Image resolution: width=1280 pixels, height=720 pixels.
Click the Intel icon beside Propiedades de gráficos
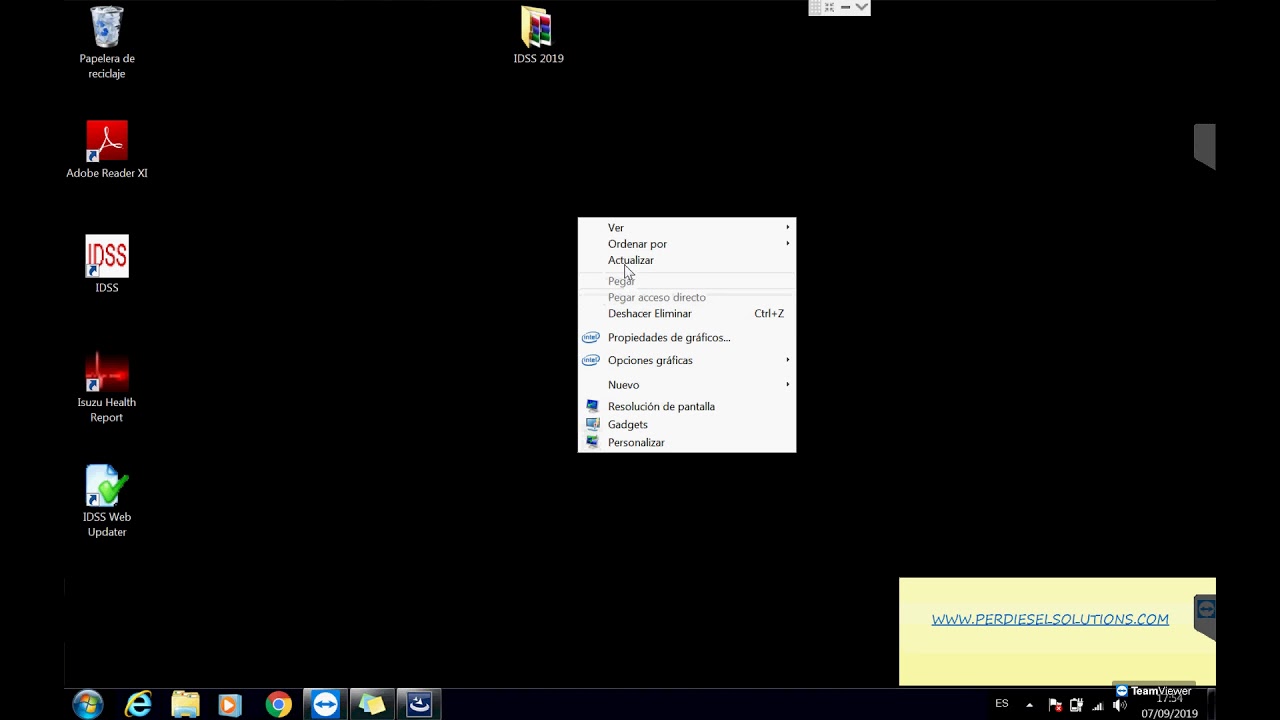coord(591,338)
